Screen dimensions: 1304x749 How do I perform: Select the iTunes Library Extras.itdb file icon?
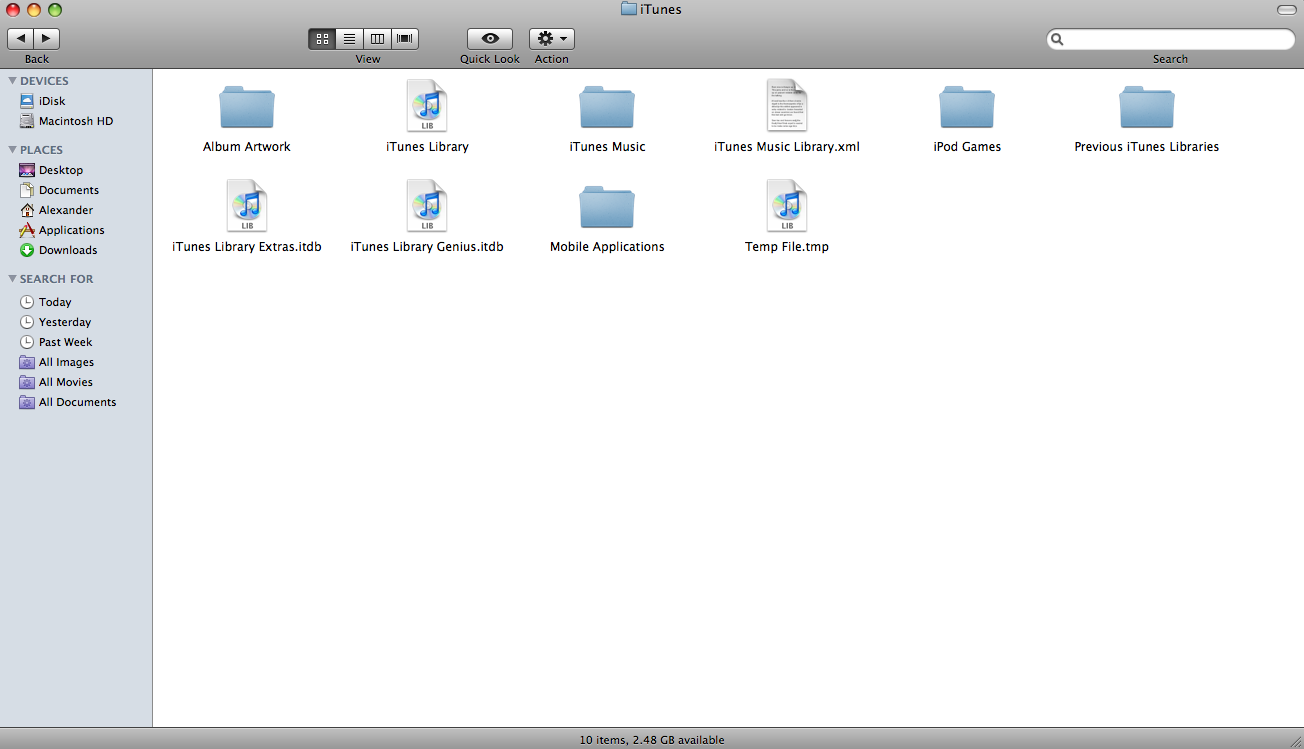click(247, 206)
